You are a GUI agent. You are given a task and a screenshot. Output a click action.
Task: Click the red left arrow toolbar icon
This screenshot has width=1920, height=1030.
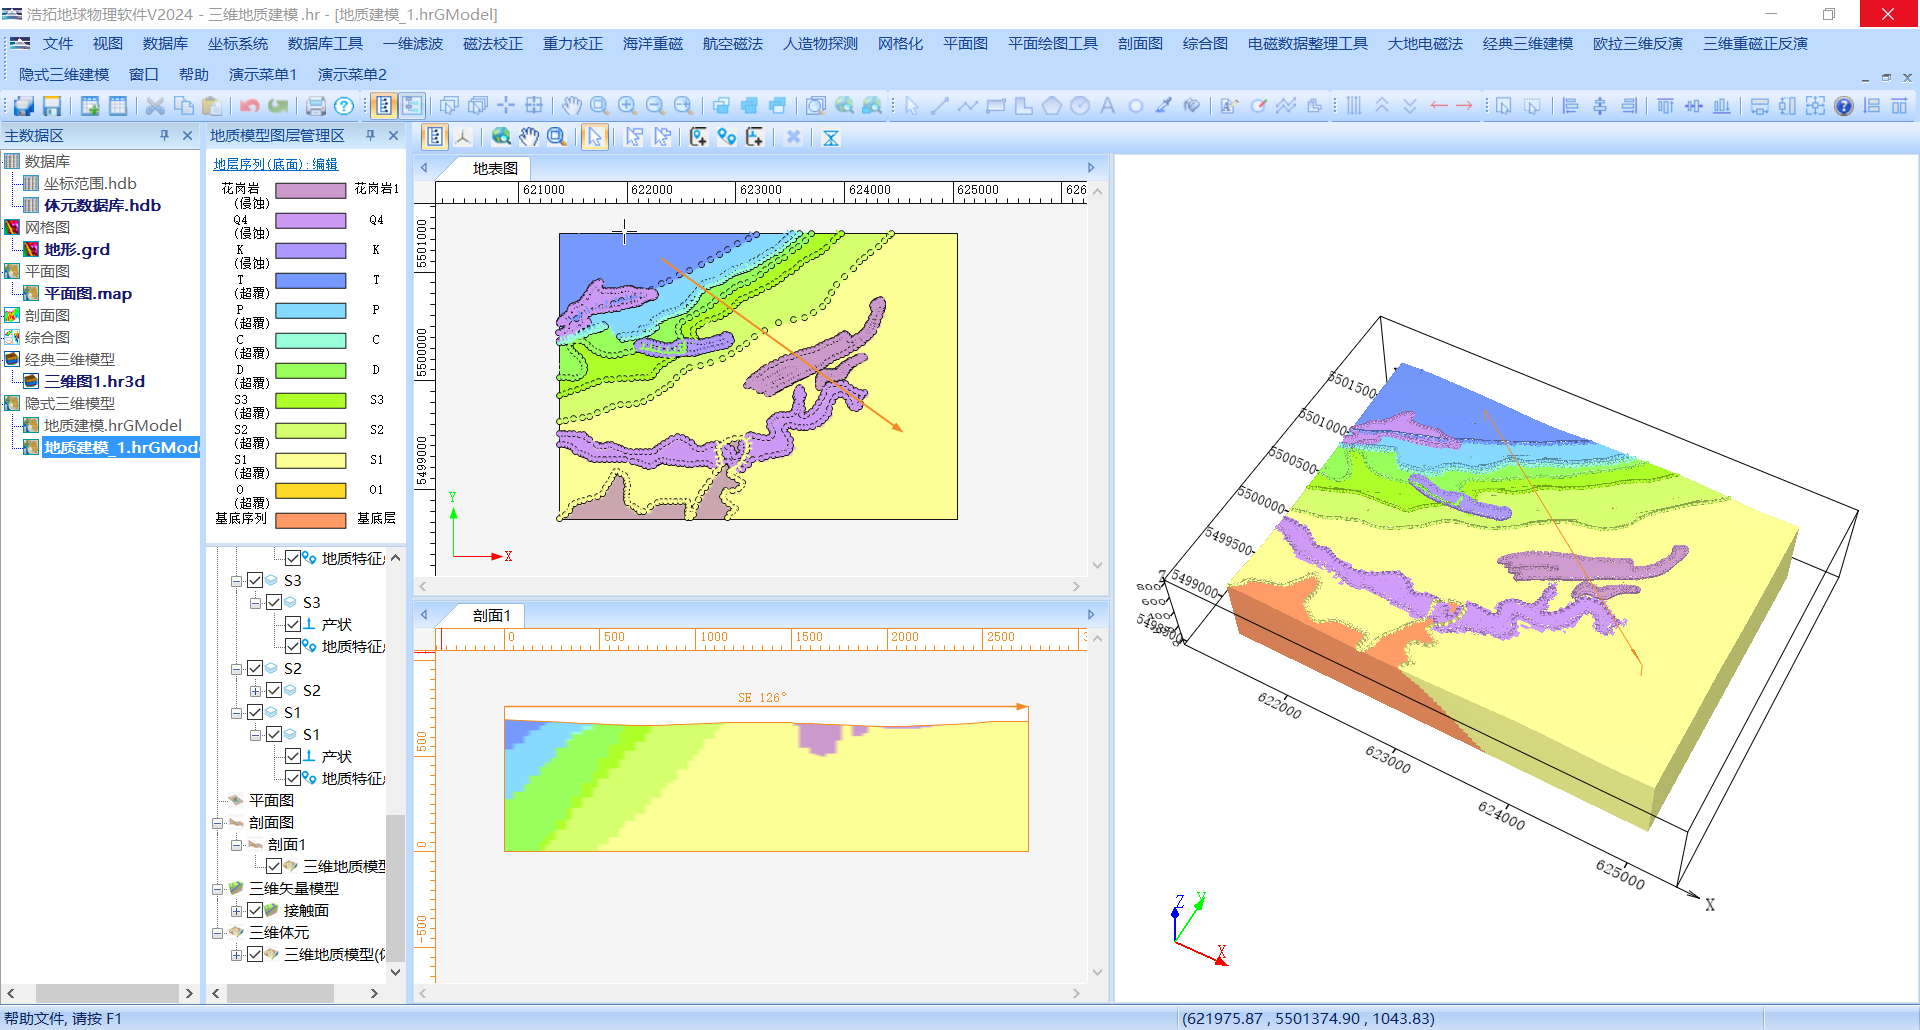coord(1438,106)
